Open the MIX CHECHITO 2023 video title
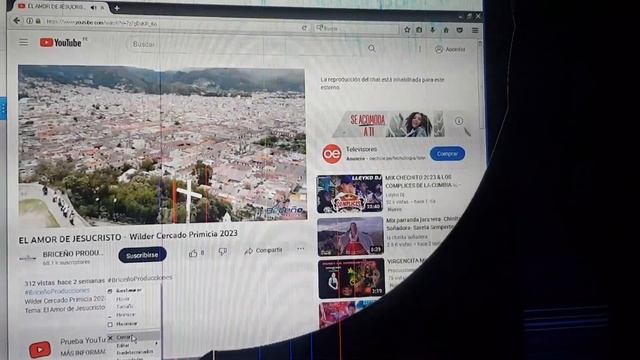 (420, 181)
